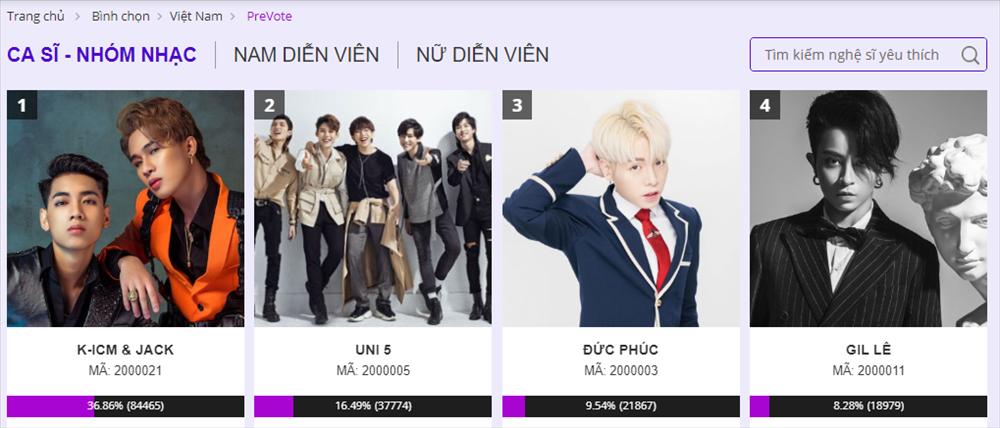Click the breadcrumb arrow after Trang chủ
The image size is (1000, 428).
[x=78, y=17]
